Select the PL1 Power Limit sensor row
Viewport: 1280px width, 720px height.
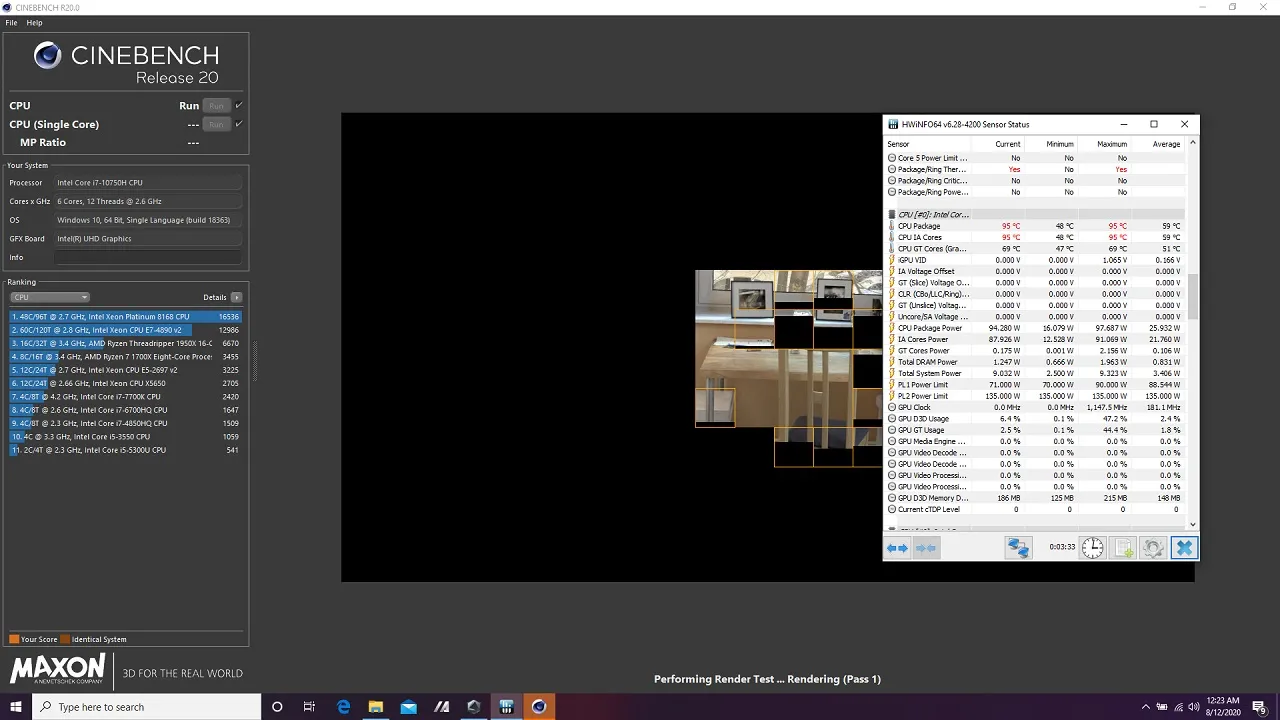(1035, 385)
